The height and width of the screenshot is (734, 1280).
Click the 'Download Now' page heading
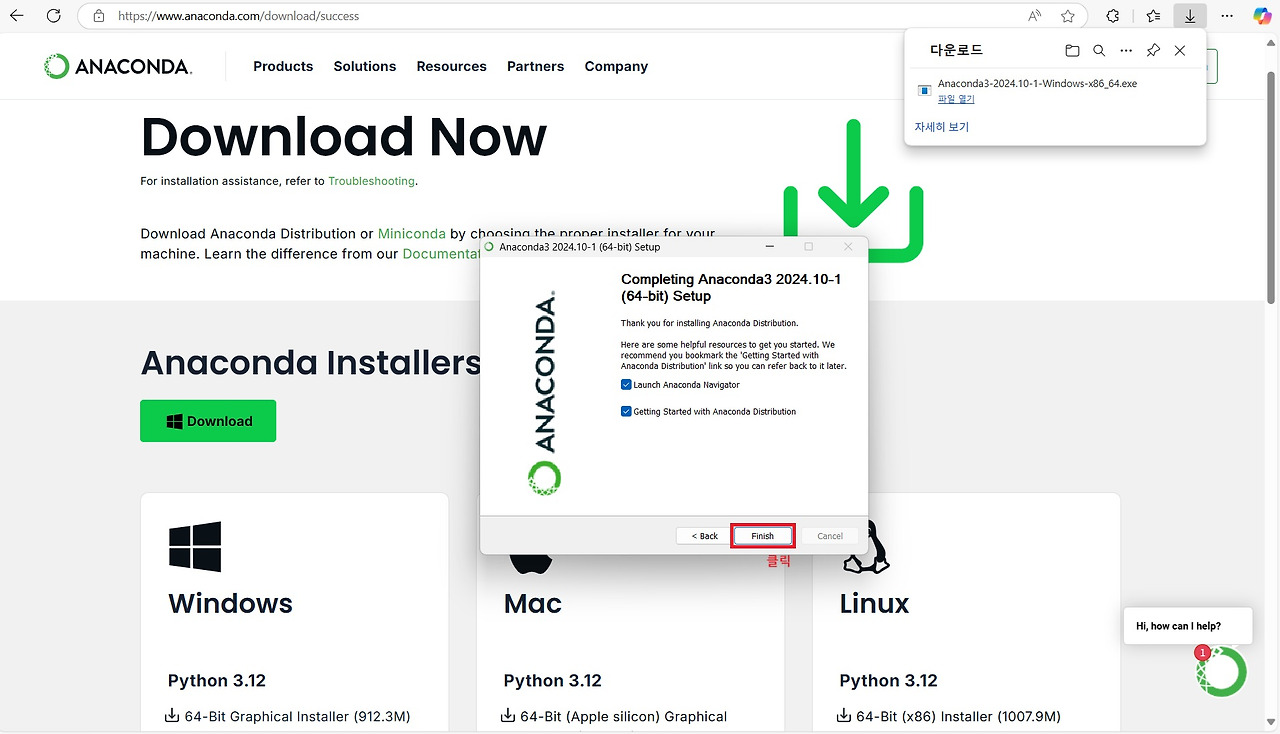[x=344, y=137]
